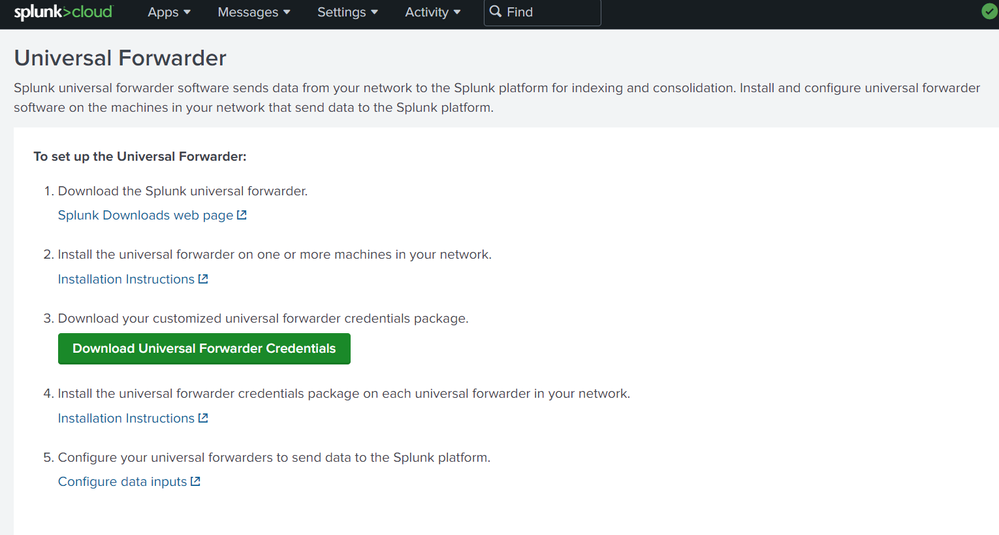The image size is (999, 535).
Task: Open the Messages dropdown menu
Action: point(254,12)
